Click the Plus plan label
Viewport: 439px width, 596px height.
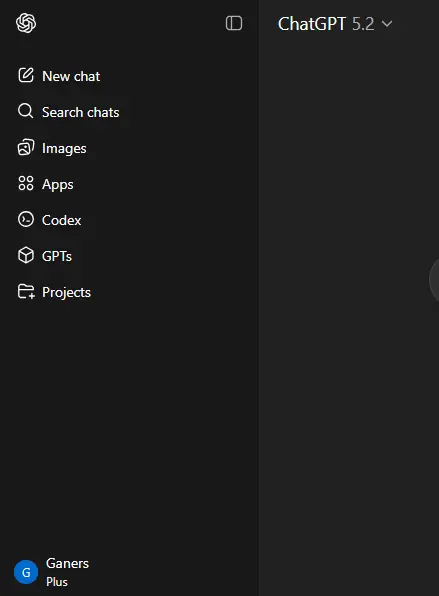tap(57, 582)
